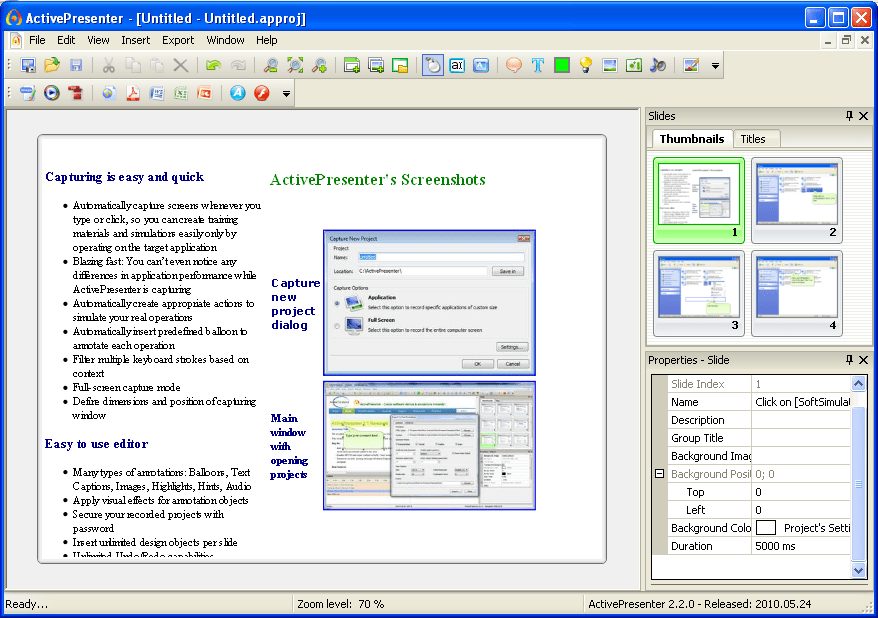
Task: Open the Export menu
Action: click(178, 40)
